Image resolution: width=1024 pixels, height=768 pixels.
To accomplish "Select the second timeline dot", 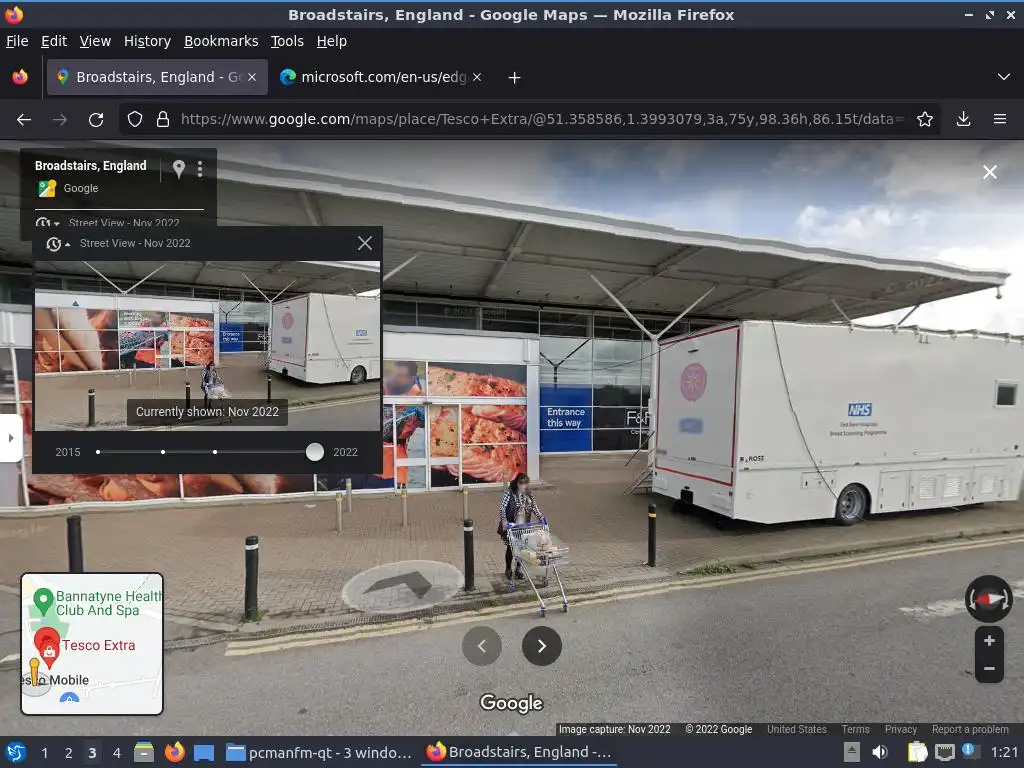I will 163,452.
